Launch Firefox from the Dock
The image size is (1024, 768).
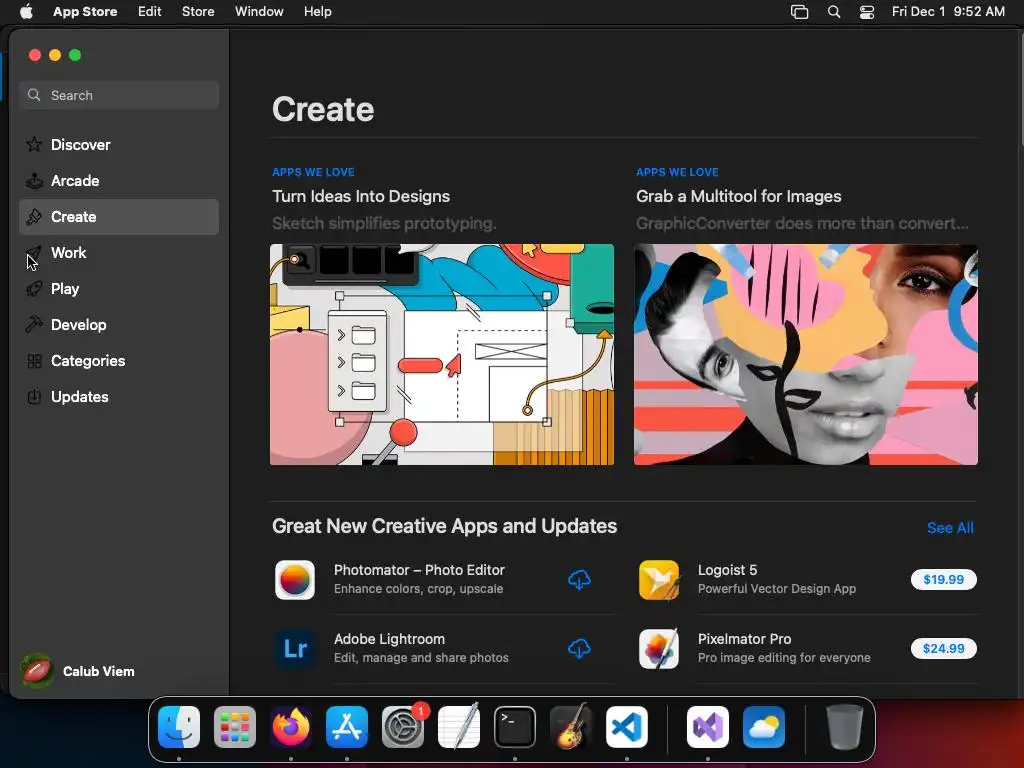click(291, 727)
